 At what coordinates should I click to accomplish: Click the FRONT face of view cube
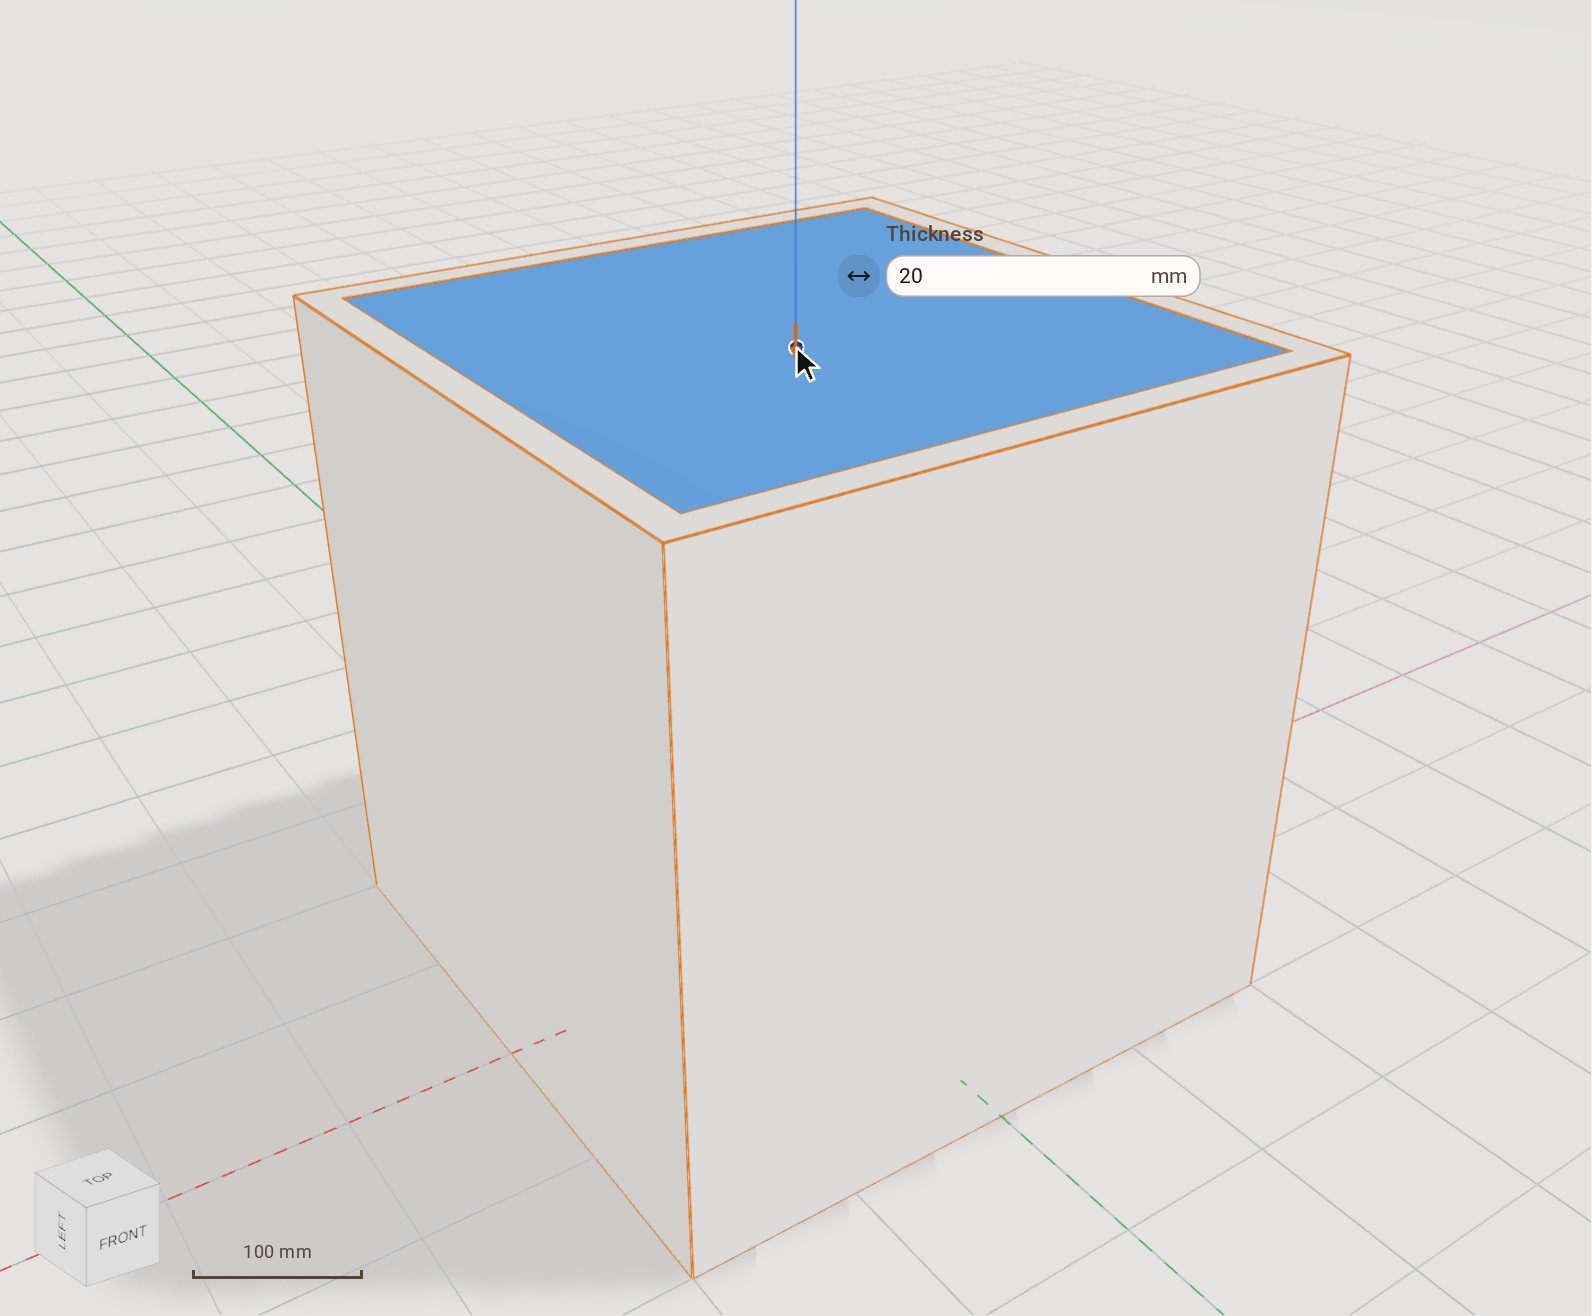point(122,1237)
